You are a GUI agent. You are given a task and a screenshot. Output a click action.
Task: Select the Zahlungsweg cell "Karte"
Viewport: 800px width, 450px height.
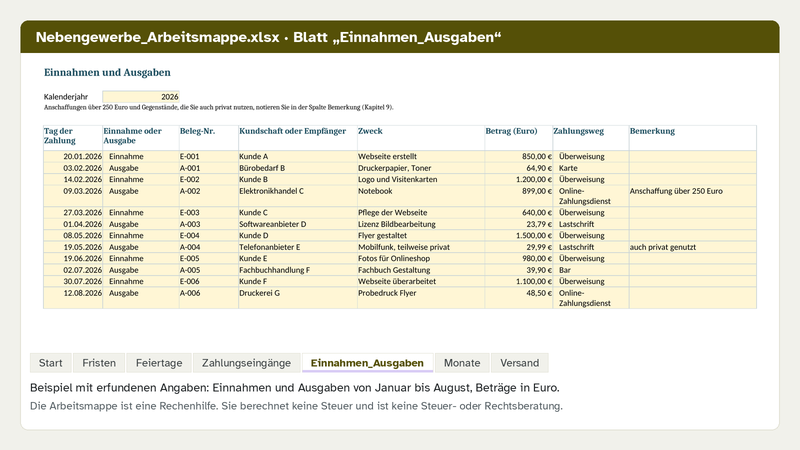click(591, 168)
